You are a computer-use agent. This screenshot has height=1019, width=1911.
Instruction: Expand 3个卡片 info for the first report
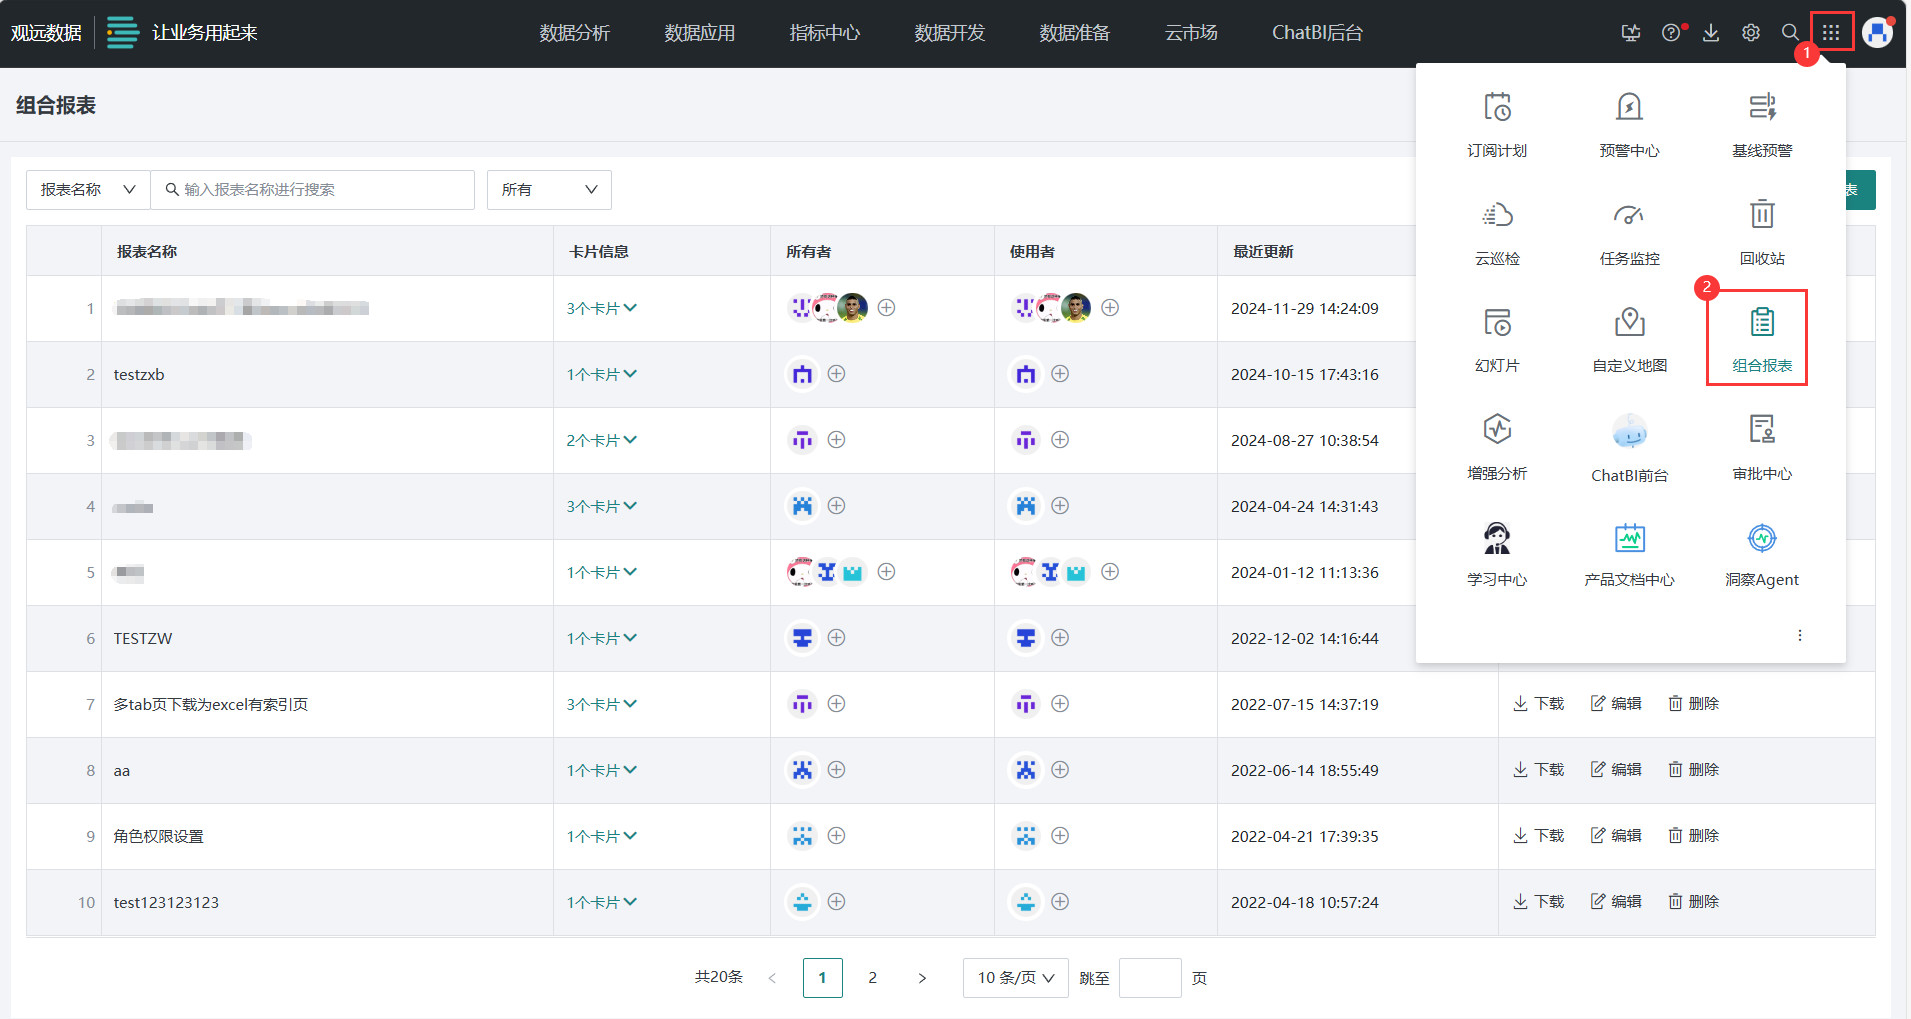(x=600, y=308)
